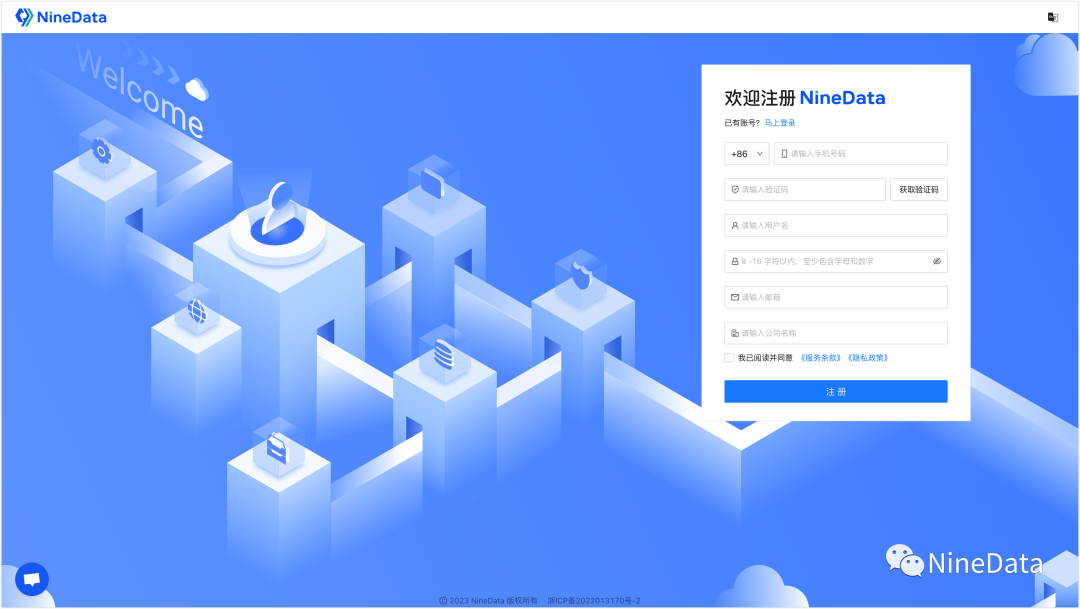Click the NineData logo in header
Screen dimensions: 1080x609
61,17
